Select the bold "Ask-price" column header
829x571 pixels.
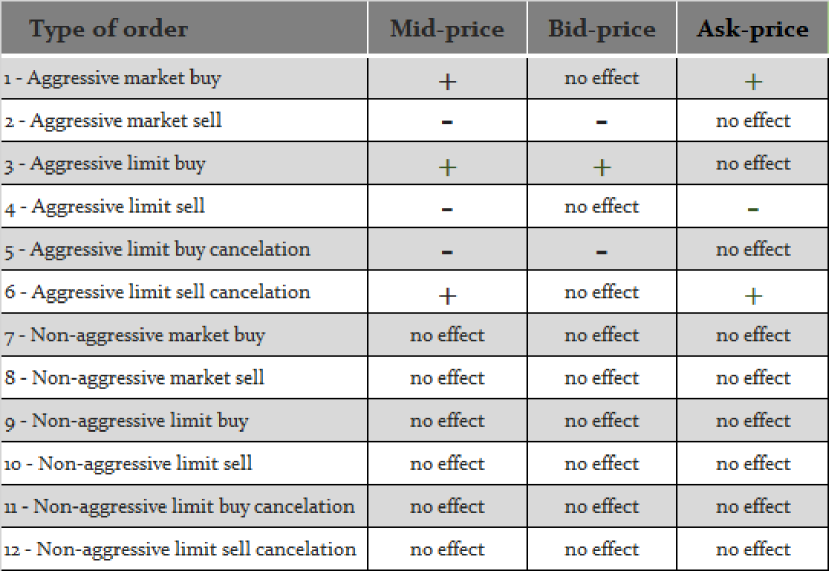coord(753,29)
